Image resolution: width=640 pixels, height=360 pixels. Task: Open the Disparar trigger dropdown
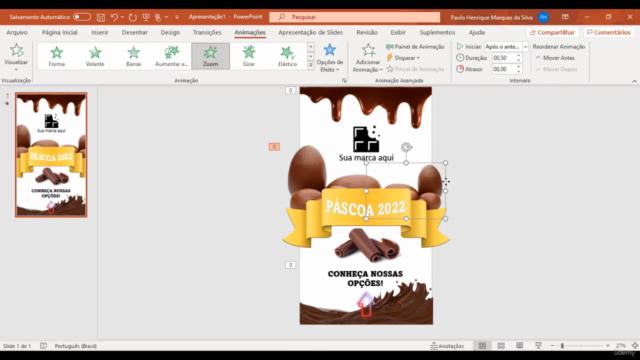coord(403,58)
